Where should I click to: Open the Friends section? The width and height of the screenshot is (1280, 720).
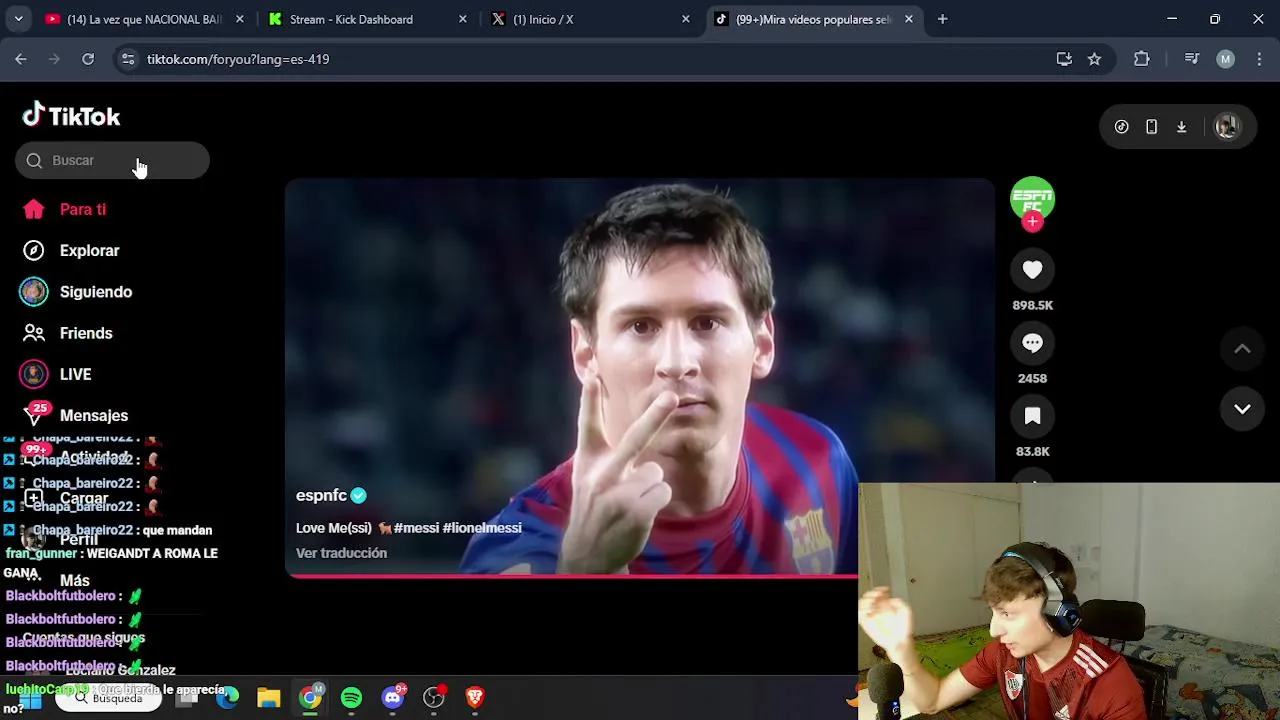pos(67,333)
